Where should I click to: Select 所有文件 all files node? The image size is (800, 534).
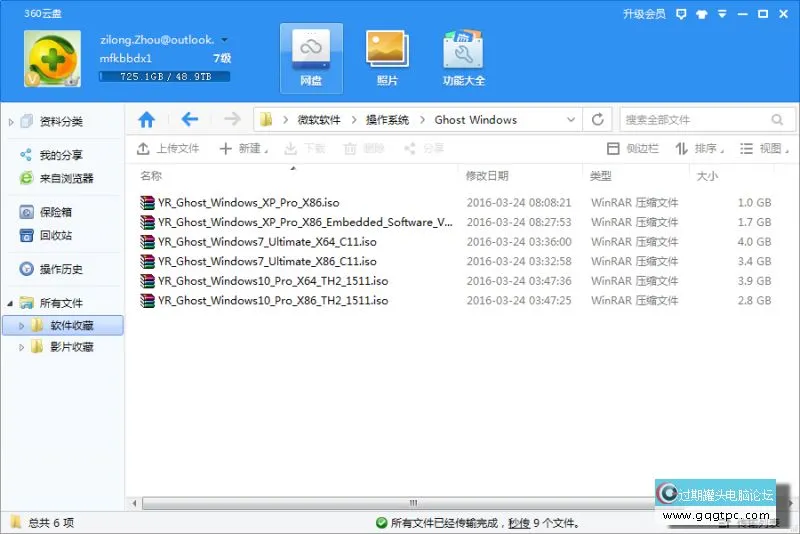click(x=61, y=303)
